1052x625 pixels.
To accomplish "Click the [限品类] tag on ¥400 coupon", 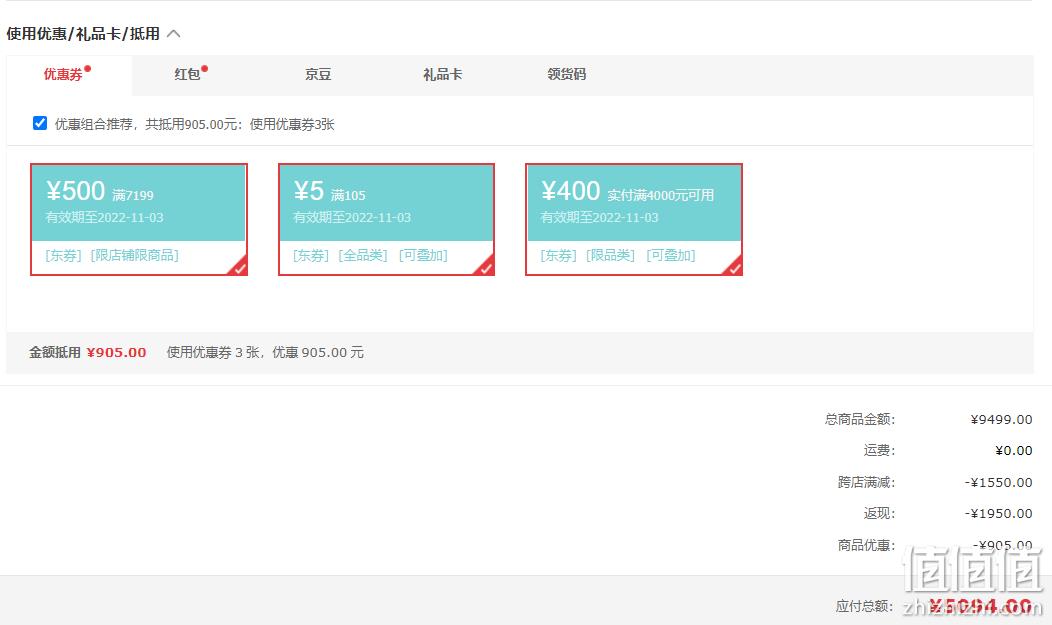I will 611,255.
